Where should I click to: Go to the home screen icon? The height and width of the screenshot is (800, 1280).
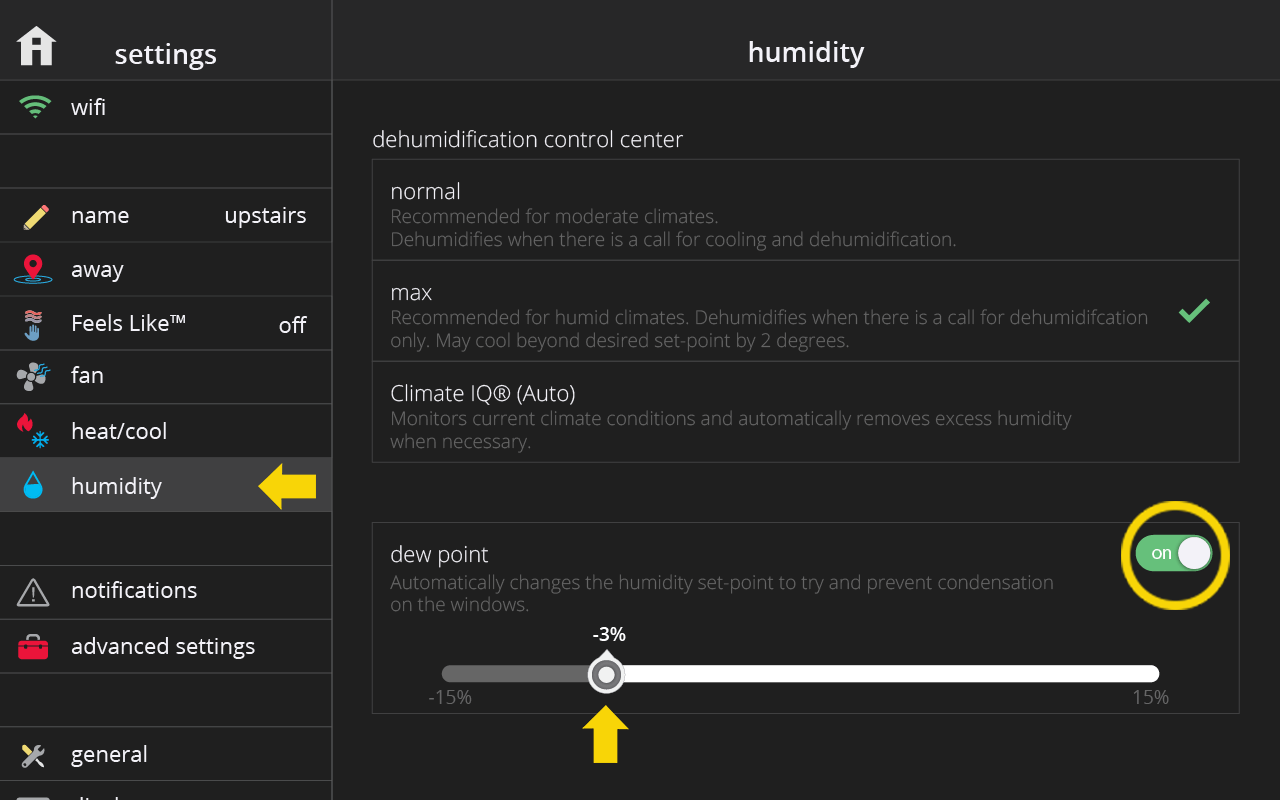tap(36, 47)
